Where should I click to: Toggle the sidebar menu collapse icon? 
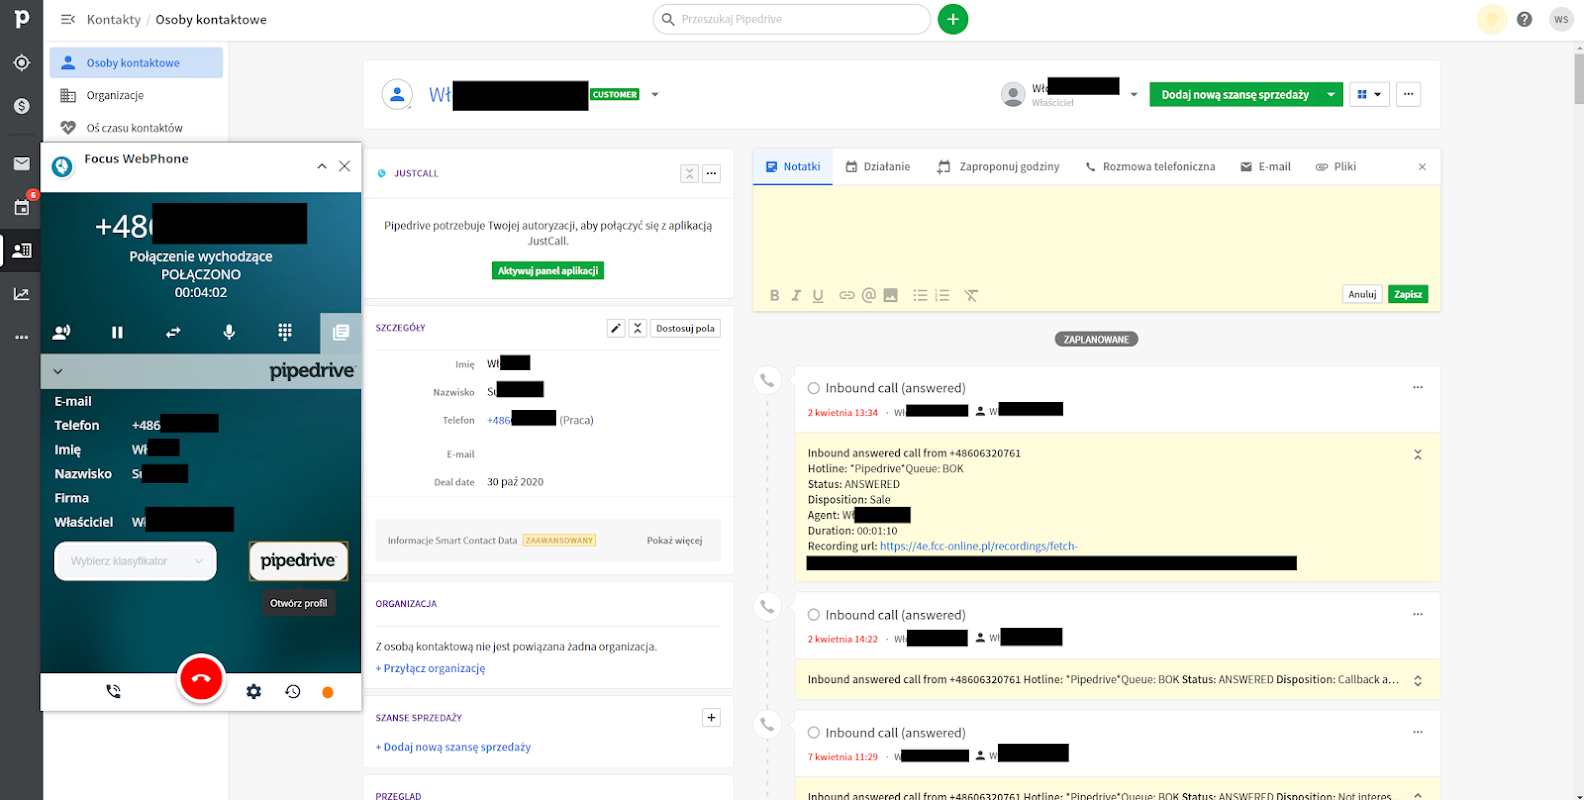tap(67, 19)
